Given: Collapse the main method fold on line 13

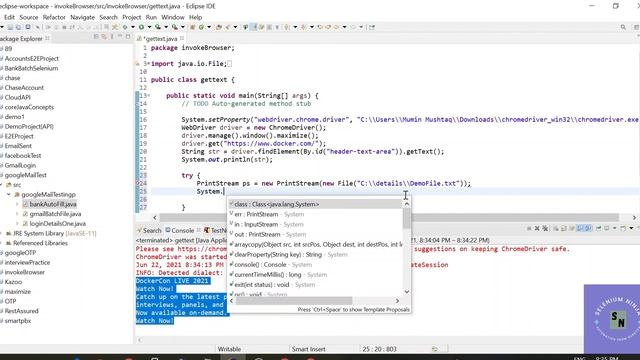Looking at the screenshot, I should pyautogui.click(x=149, y=96).
